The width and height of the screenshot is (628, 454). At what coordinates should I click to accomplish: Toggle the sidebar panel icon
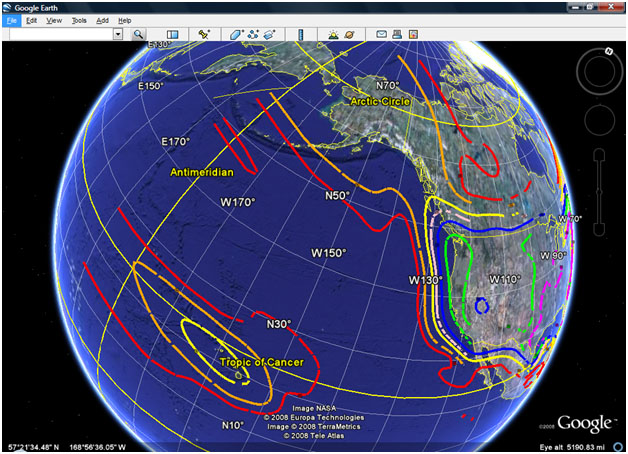coord(172,35)
